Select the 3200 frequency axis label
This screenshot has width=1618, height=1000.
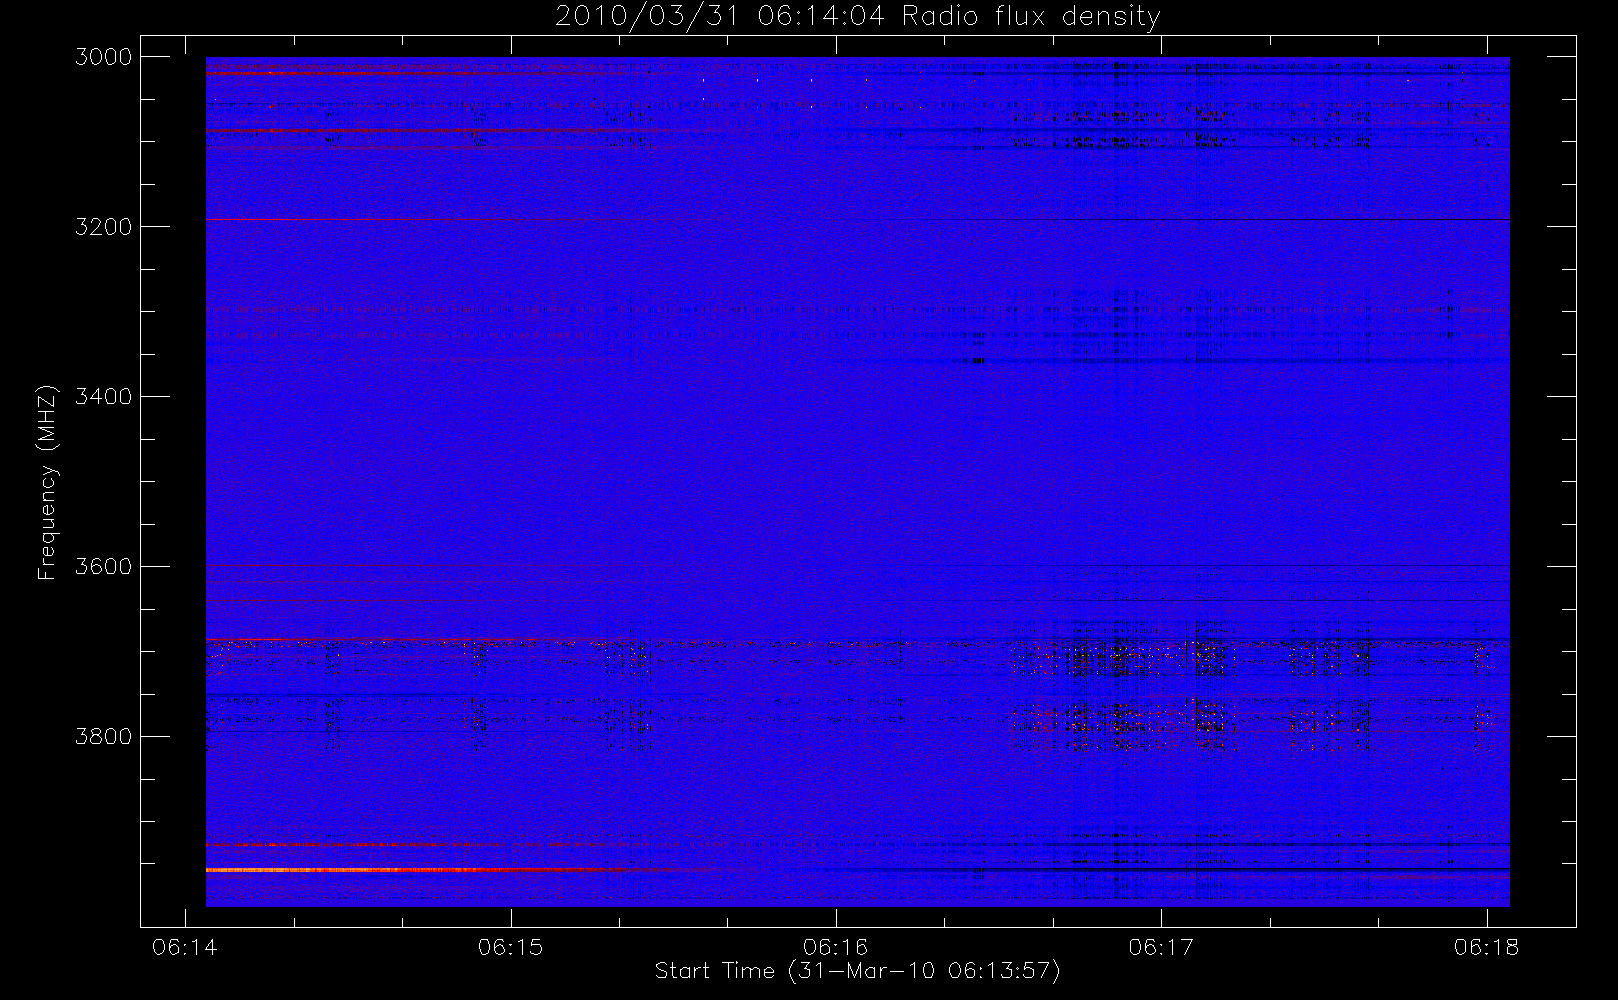104,227
